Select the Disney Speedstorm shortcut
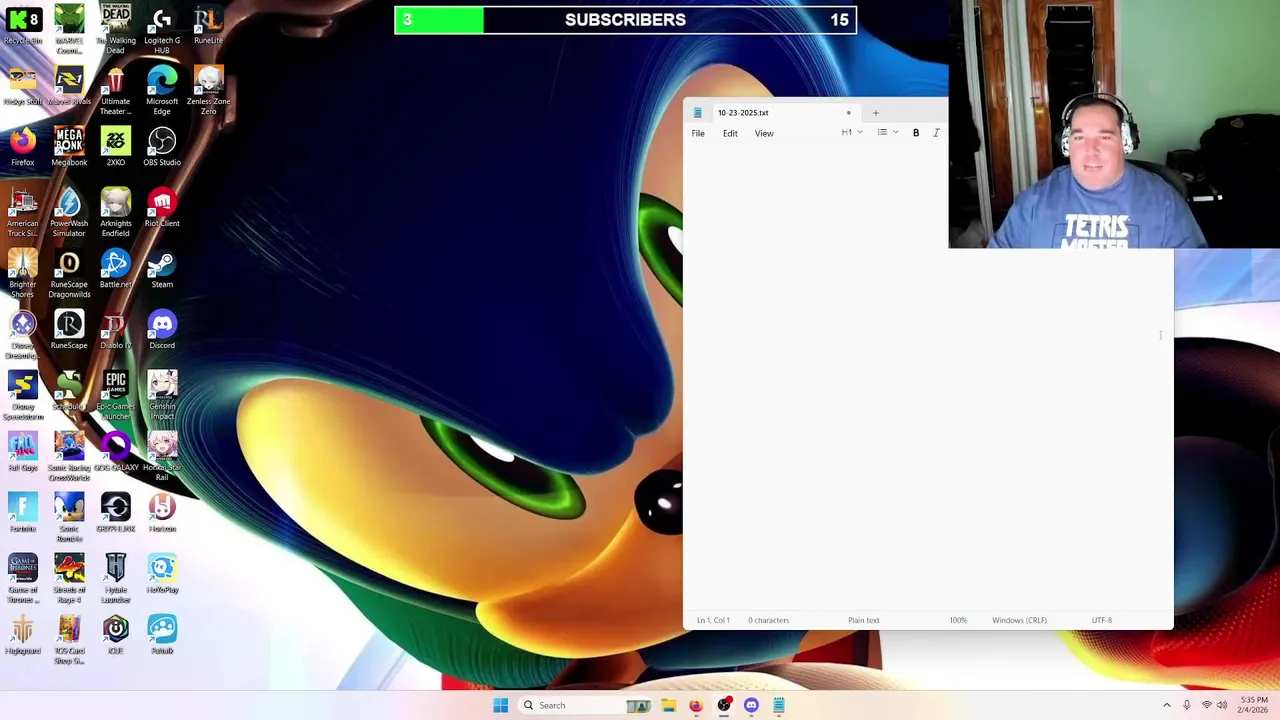The image size is (1280, 720). click(x=23, y=396)
